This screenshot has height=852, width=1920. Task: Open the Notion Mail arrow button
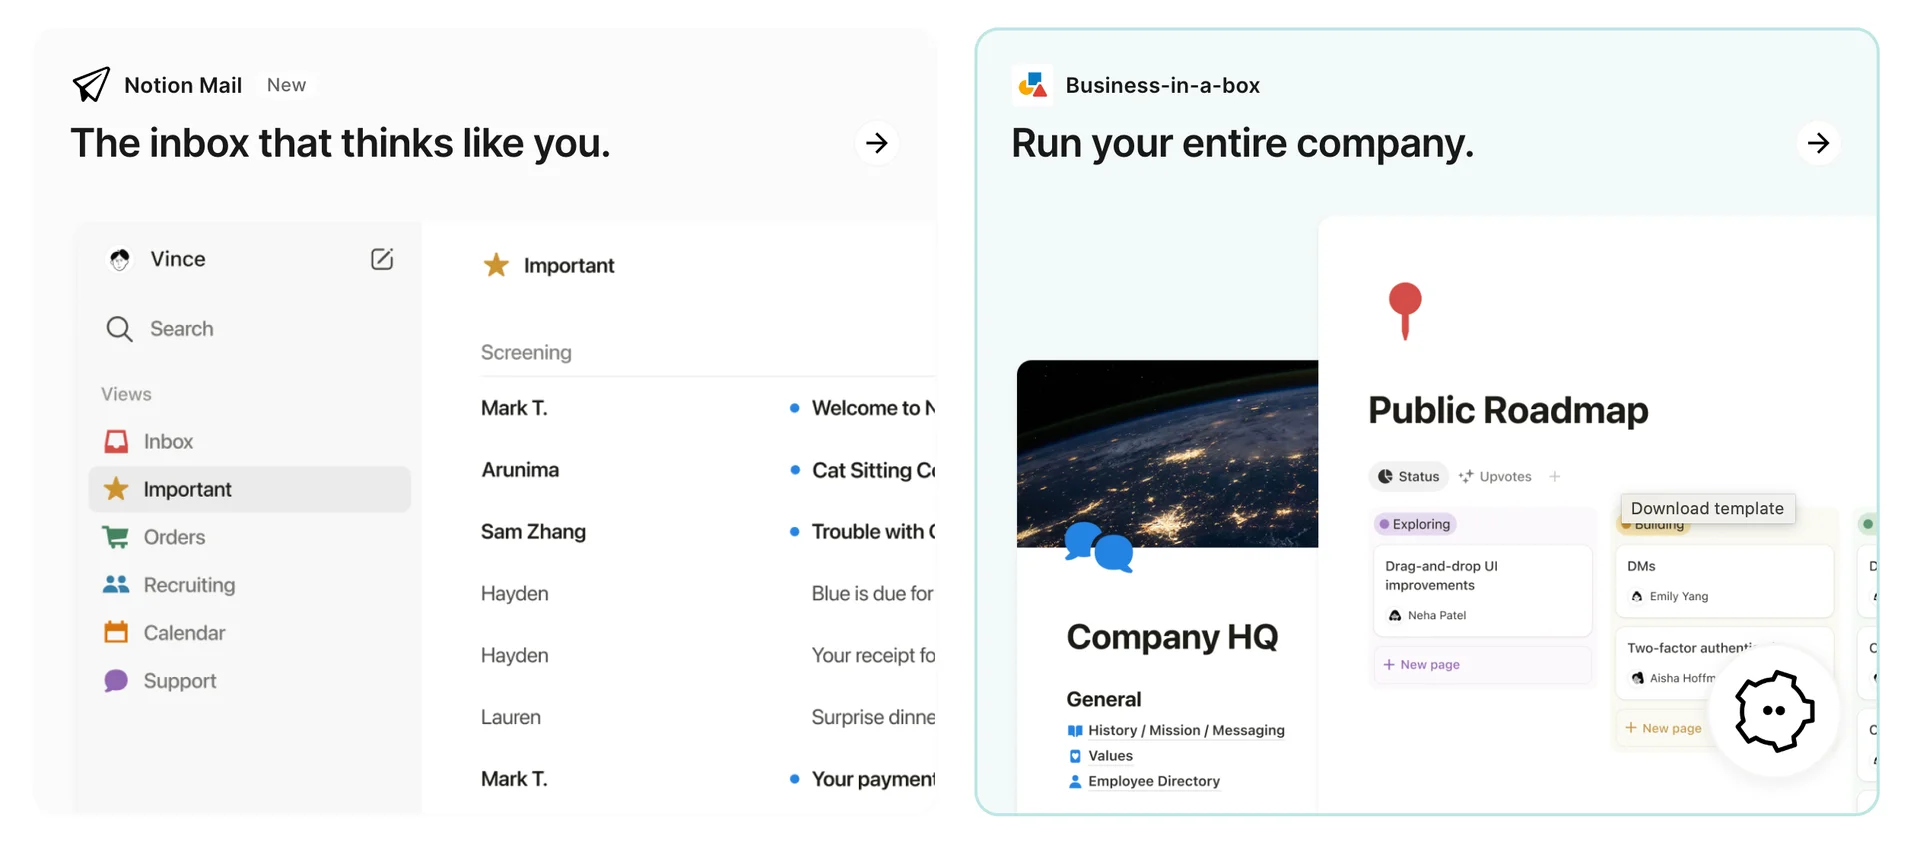click(877, 143)
